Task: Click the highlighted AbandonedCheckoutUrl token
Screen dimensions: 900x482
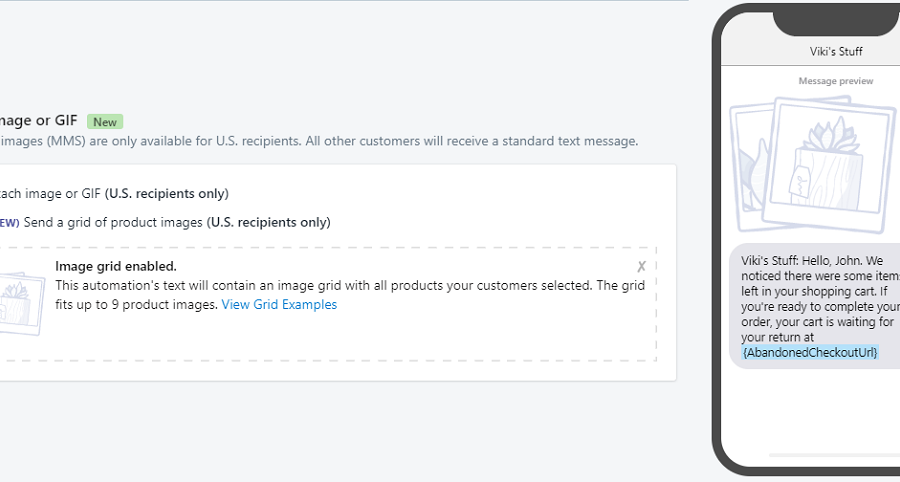Action: pyautogui.click(x=810, y=352)
